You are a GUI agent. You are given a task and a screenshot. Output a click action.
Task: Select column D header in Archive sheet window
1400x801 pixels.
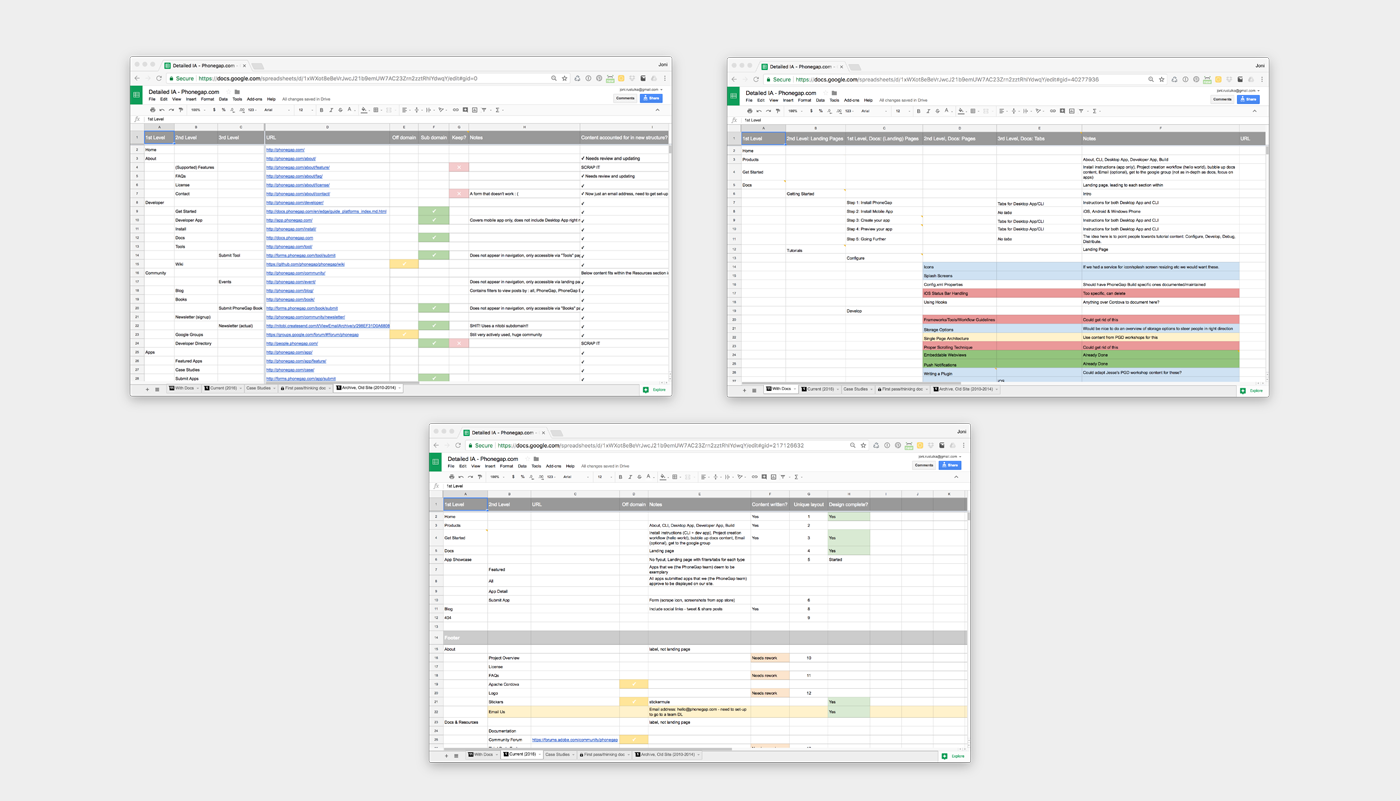tap(327, 127)
